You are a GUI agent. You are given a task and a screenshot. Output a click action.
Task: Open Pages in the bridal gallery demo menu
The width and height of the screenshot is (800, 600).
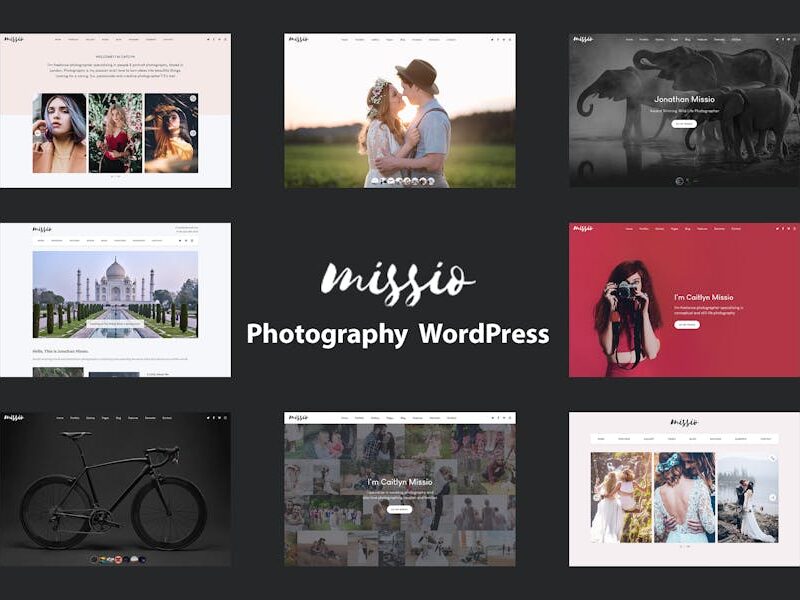[x=671, y=439]
